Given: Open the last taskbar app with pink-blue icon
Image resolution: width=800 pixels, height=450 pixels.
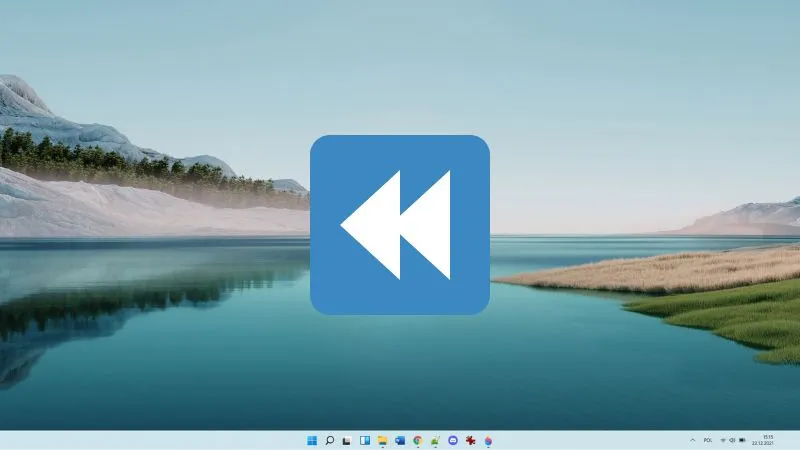Looking at the screenshot, I should click(488, 440).
